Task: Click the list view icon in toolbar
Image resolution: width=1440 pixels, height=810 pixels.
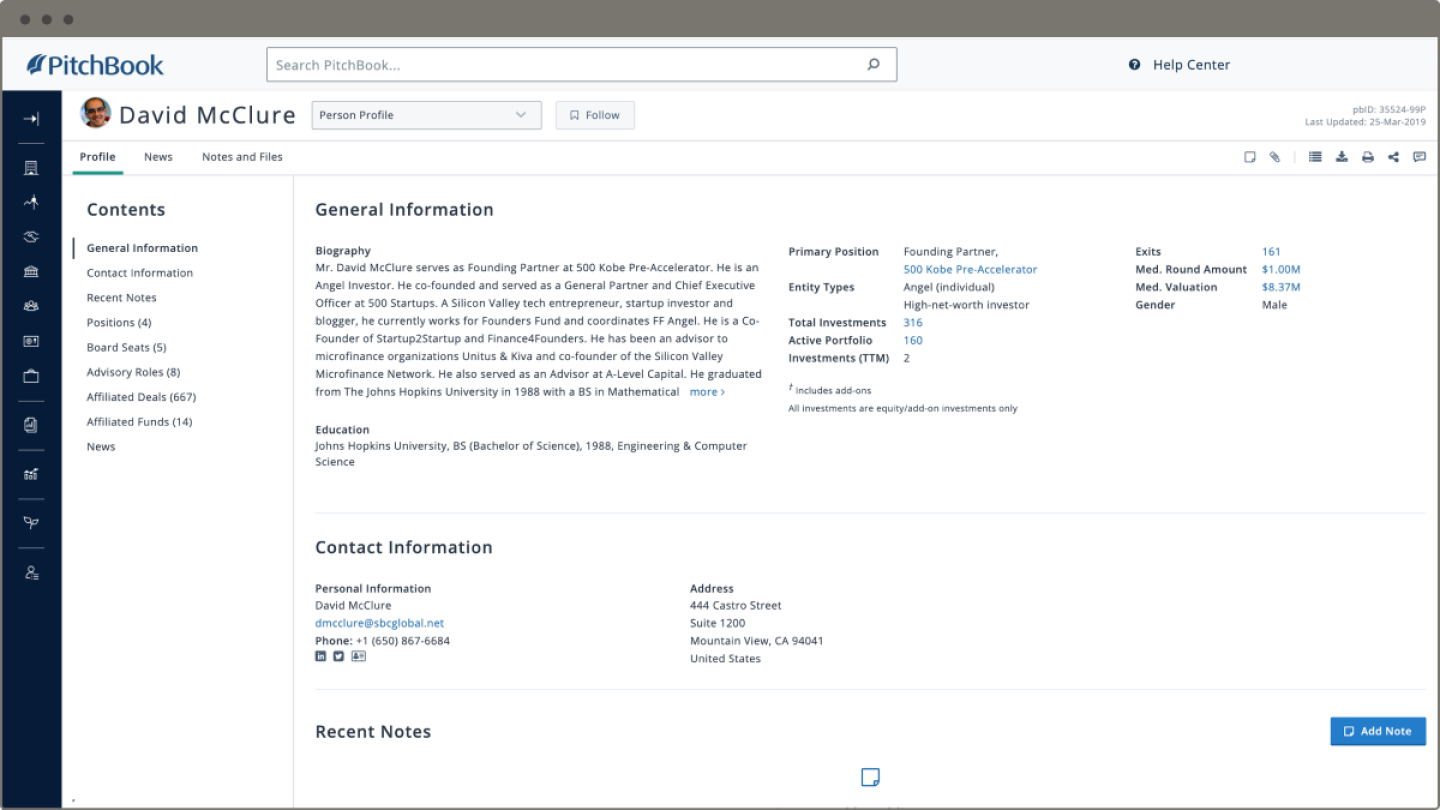Action: 1315,157
